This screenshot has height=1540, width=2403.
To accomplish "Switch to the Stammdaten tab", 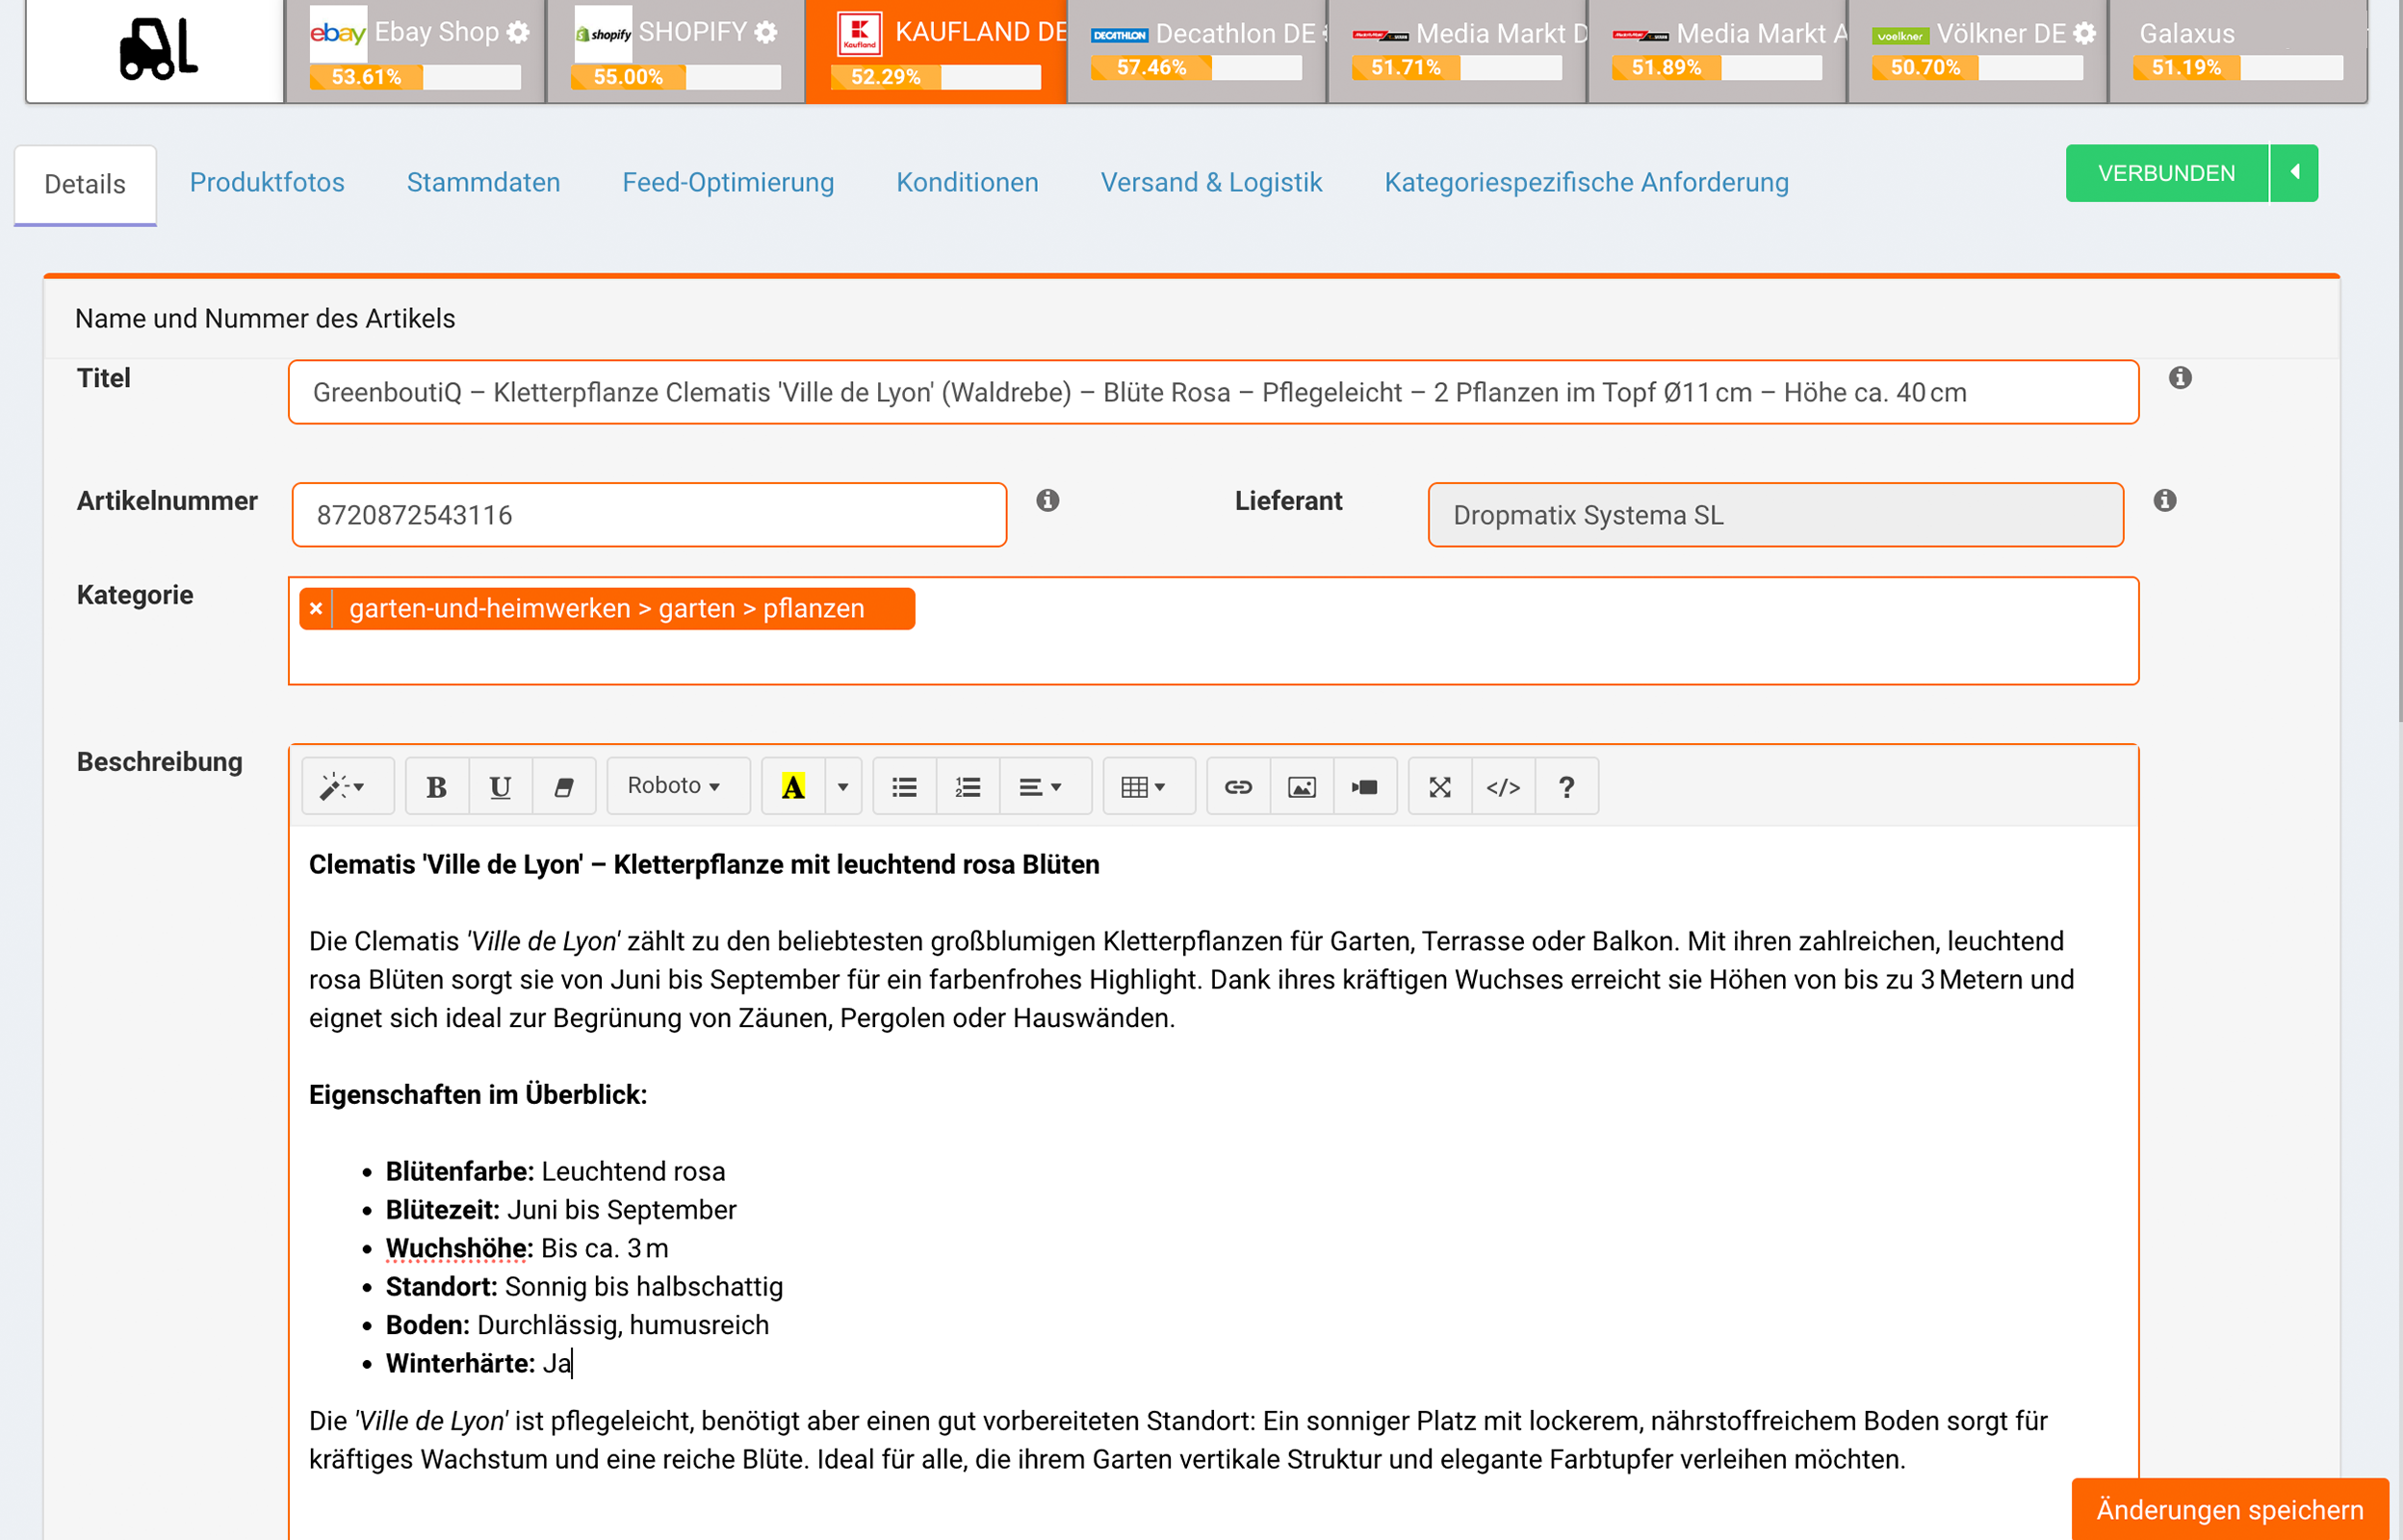I will 483,182.
